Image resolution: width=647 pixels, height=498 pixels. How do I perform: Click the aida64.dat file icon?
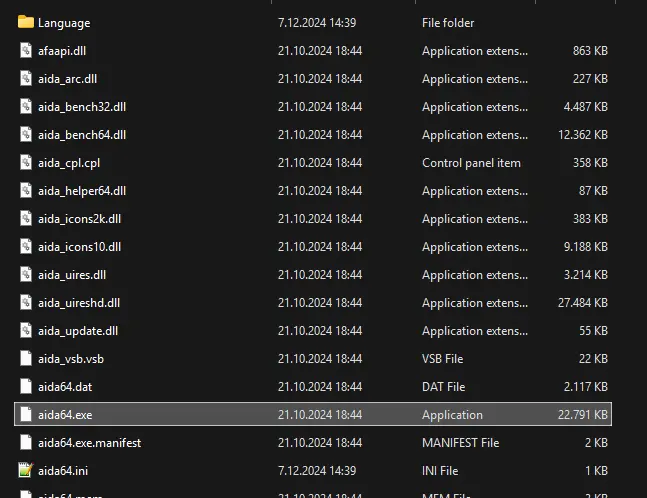coord(26,386)
